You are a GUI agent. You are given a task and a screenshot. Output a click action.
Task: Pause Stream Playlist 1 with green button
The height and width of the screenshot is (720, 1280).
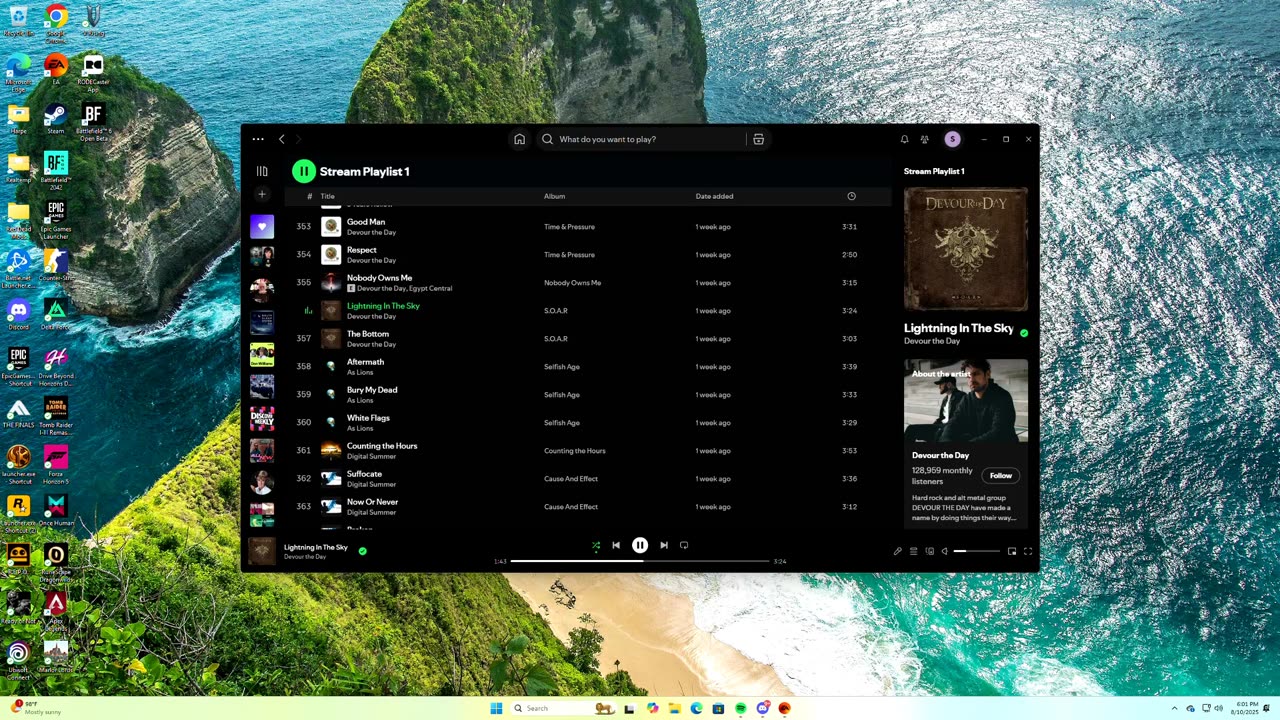(x=303, y=171)
